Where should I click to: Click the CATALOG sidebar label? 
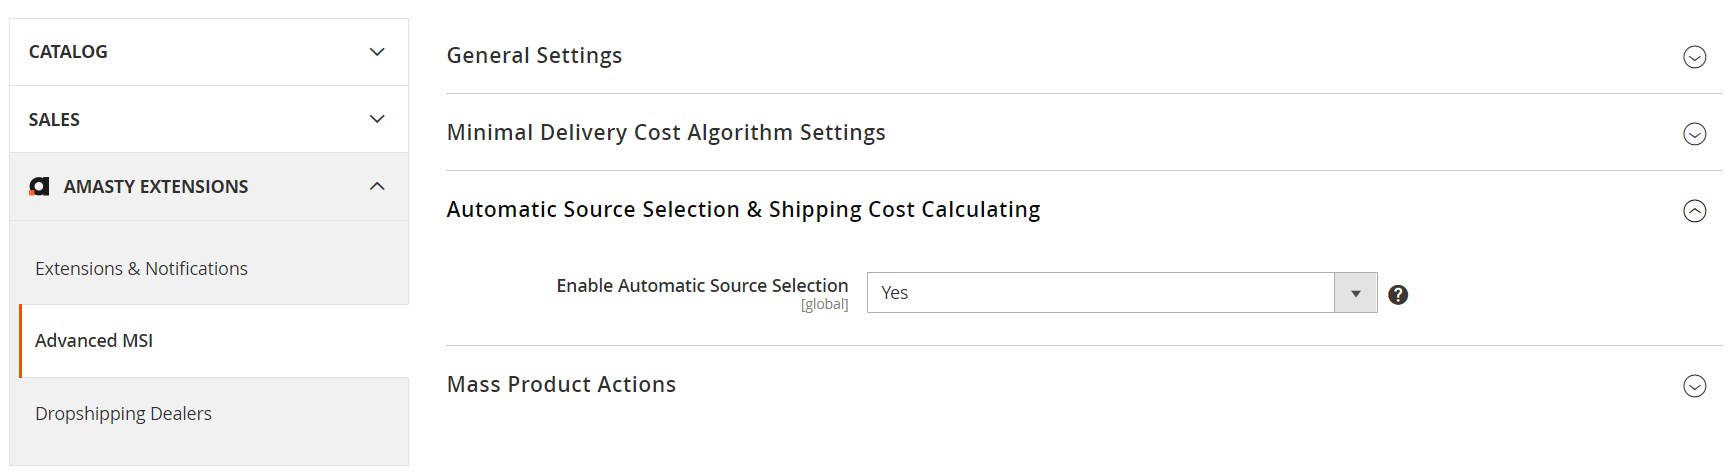pos(68,52)
